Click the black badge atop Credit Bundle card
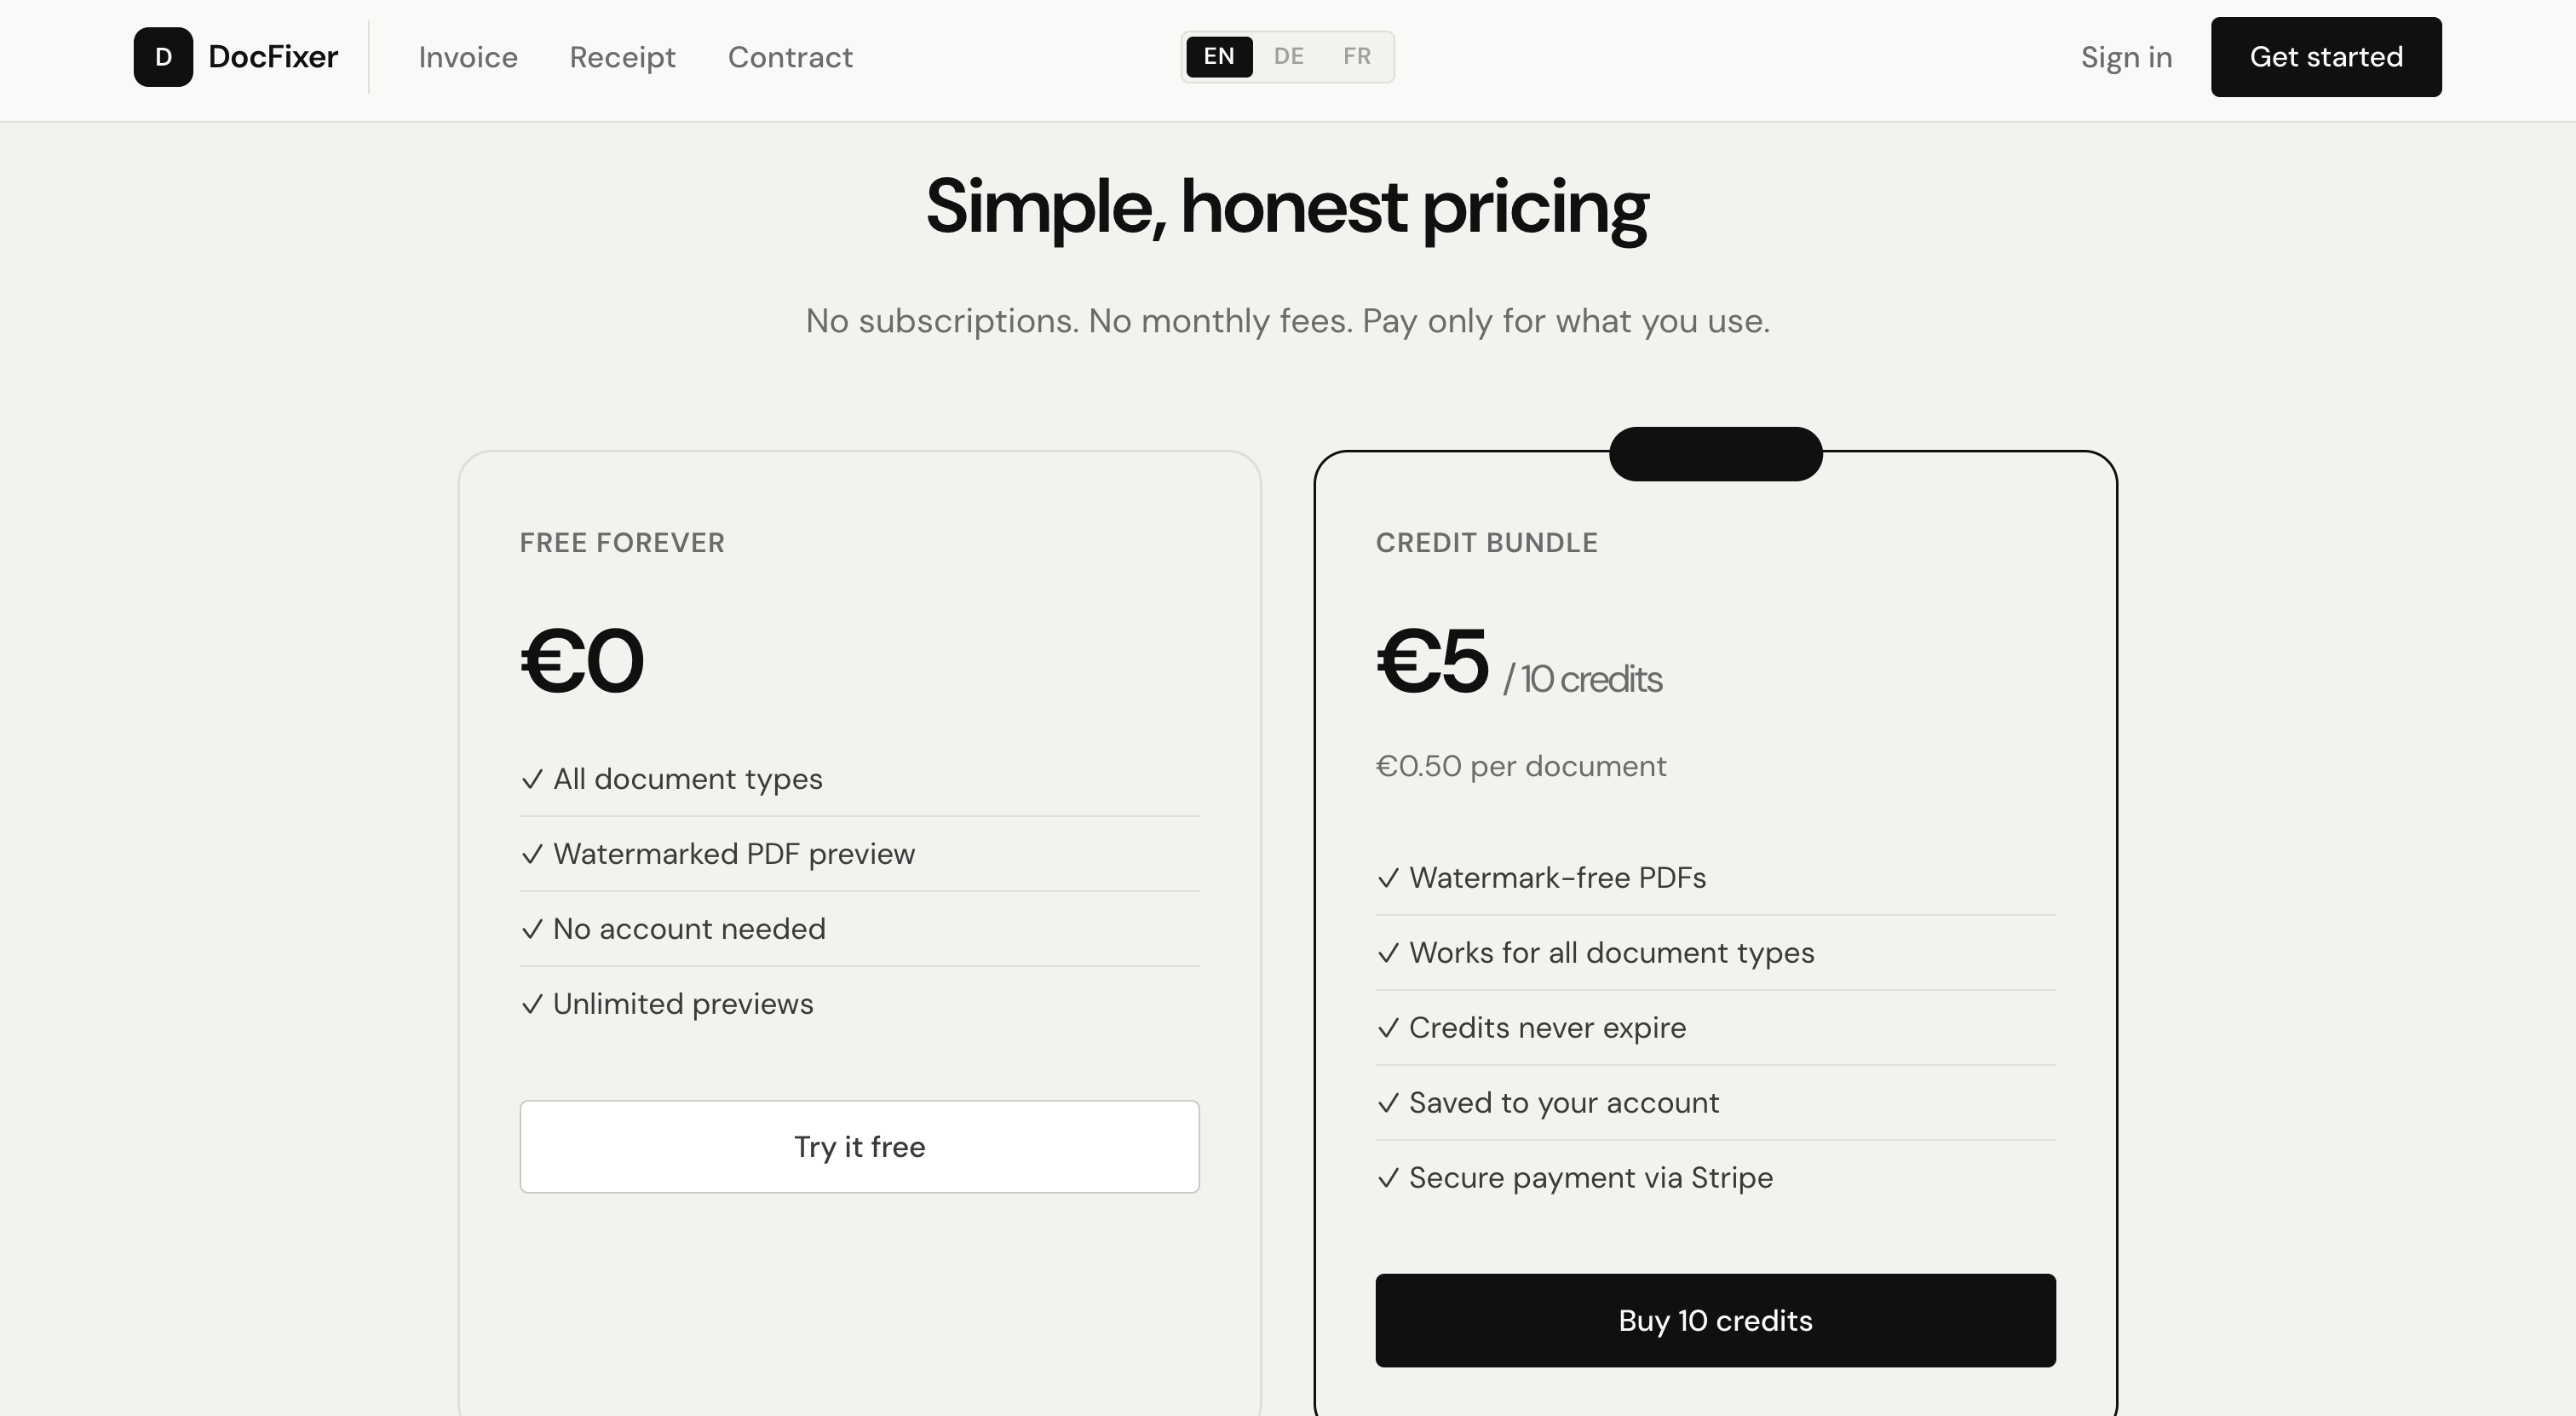 point(1715,454)
